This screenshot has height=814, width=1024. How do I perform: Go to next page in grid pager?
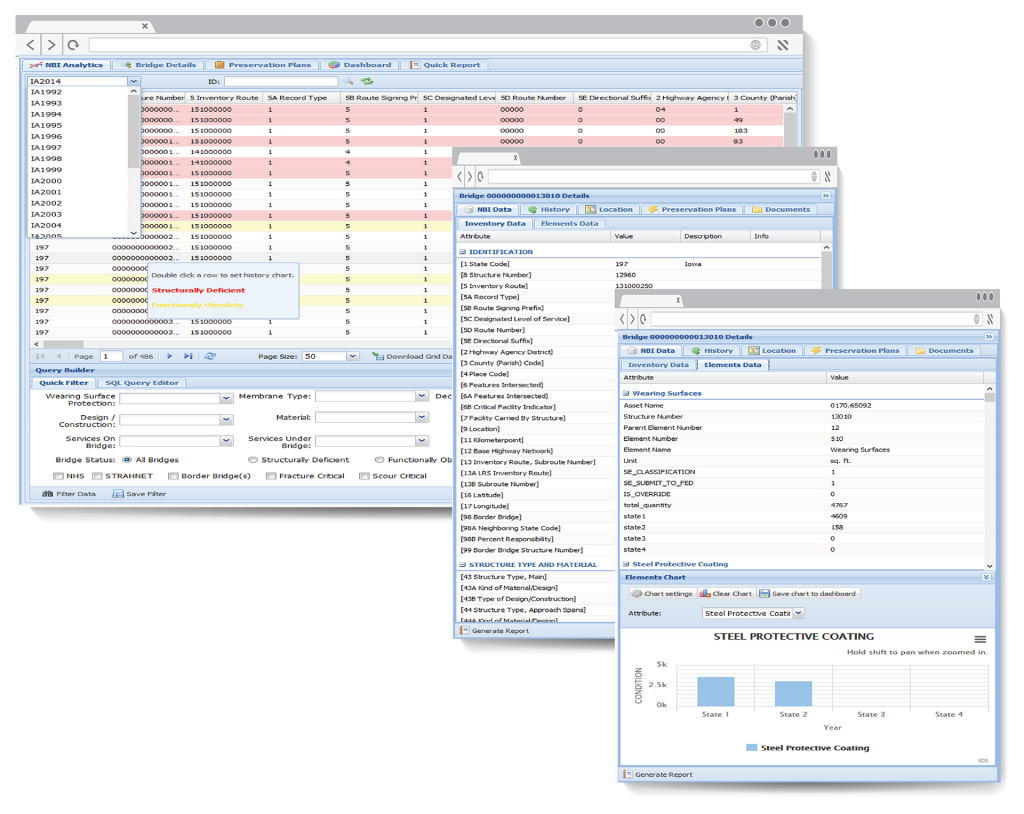[x=170, y=356]
